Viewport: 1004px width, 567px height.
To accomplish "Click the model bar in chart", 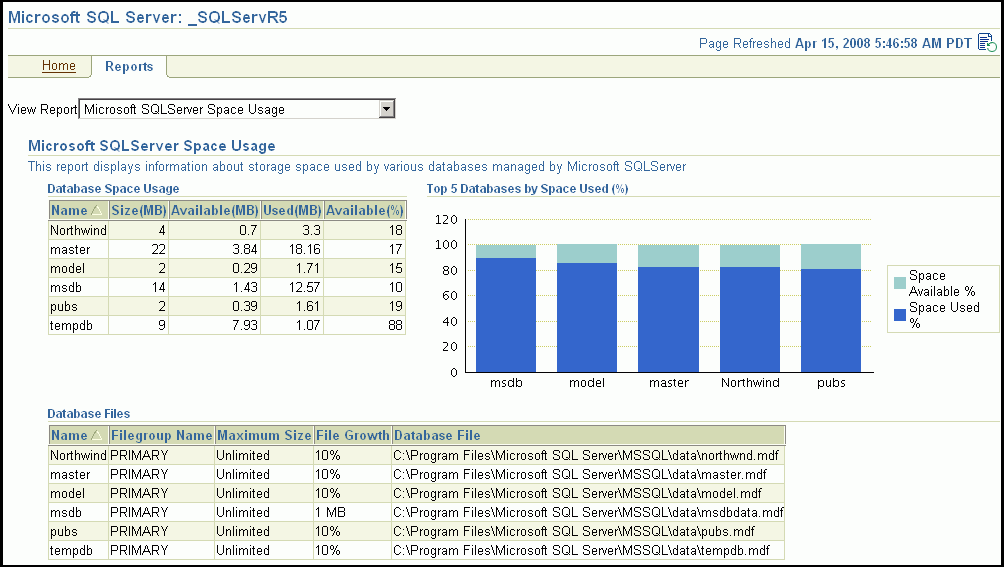I will (x=587, y=308).
